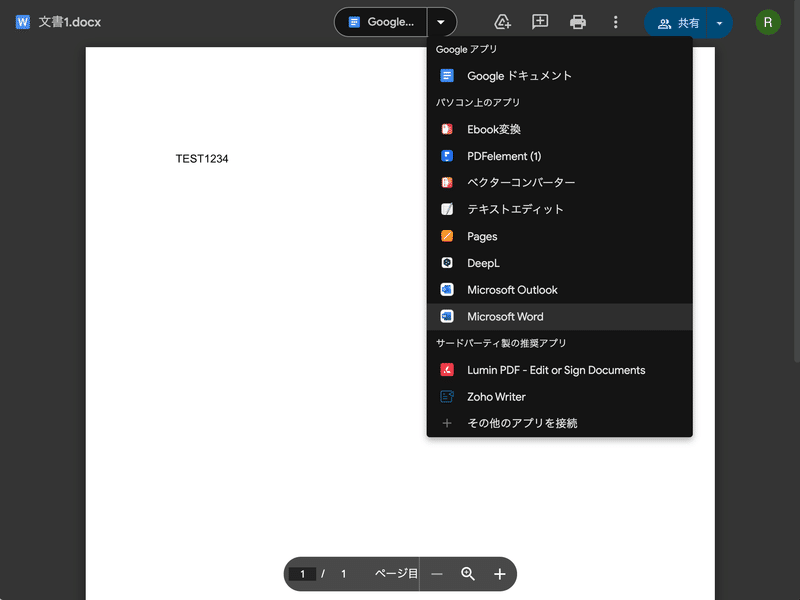This screenshot has width=800, height=600.
Task: Click the 文書1.docx file name
Action: [70, 22]
